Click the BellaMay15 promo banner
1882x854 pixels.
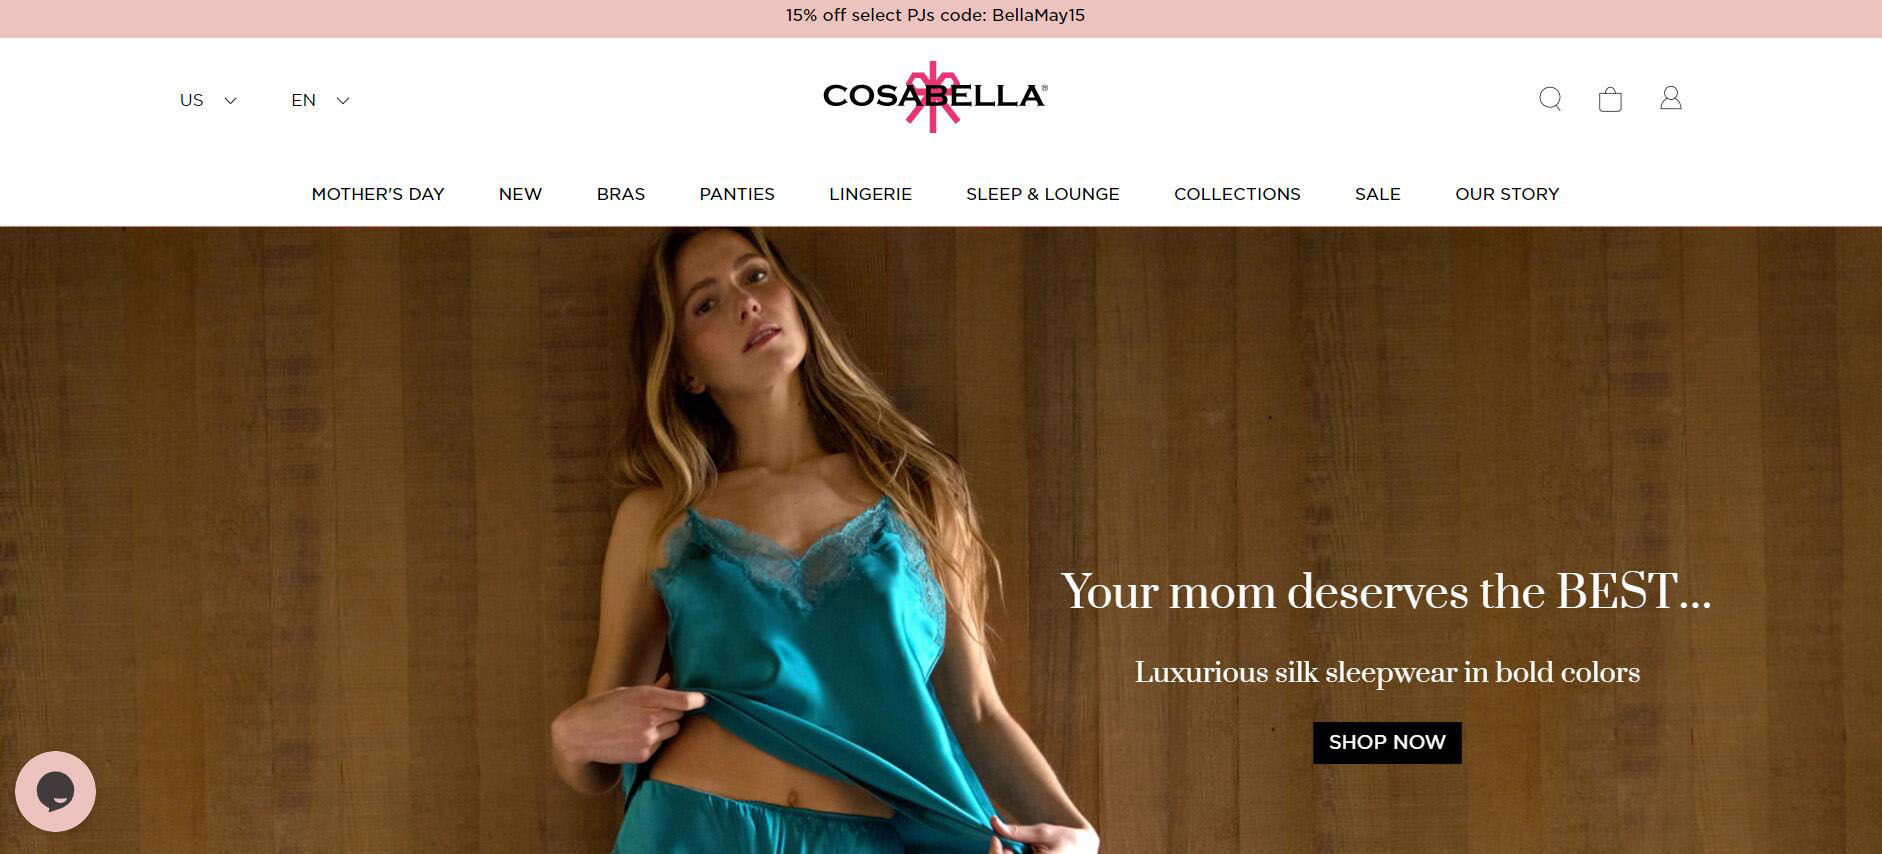935,16
